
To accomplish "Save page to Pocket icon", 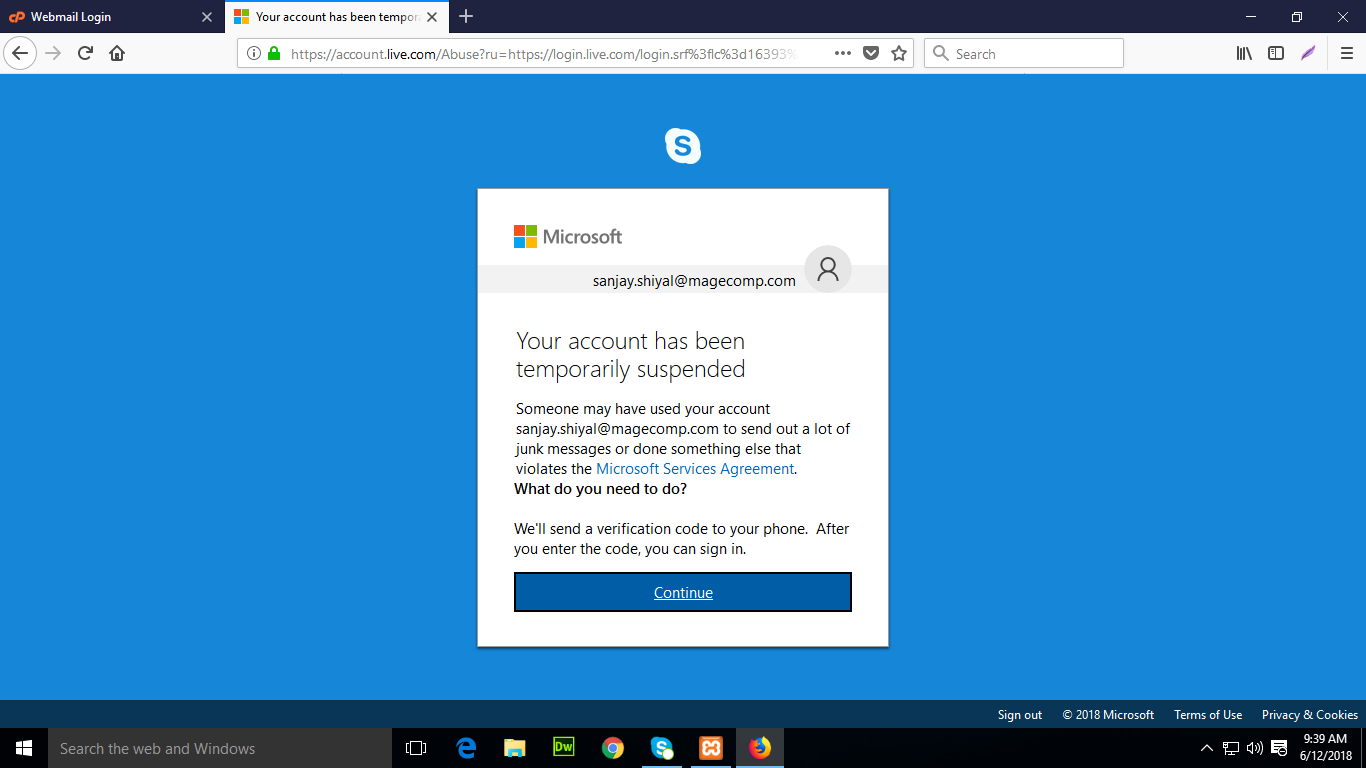I will [x=871, y=54].
